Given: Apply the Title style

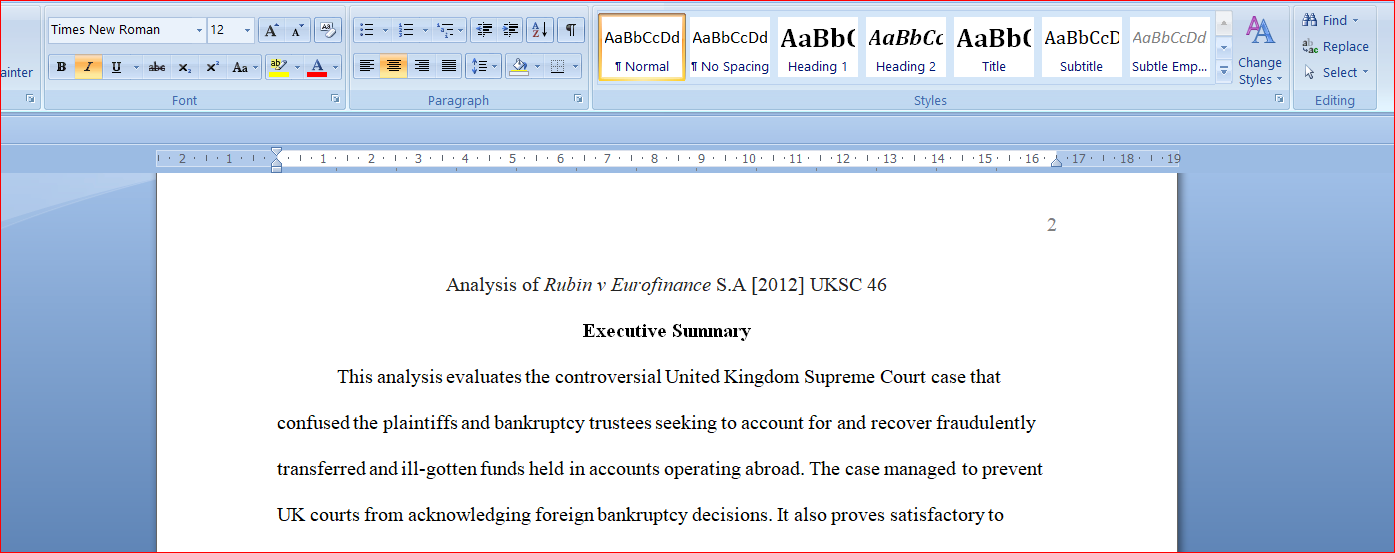Looking at the screenshot, I should point(994,47).
